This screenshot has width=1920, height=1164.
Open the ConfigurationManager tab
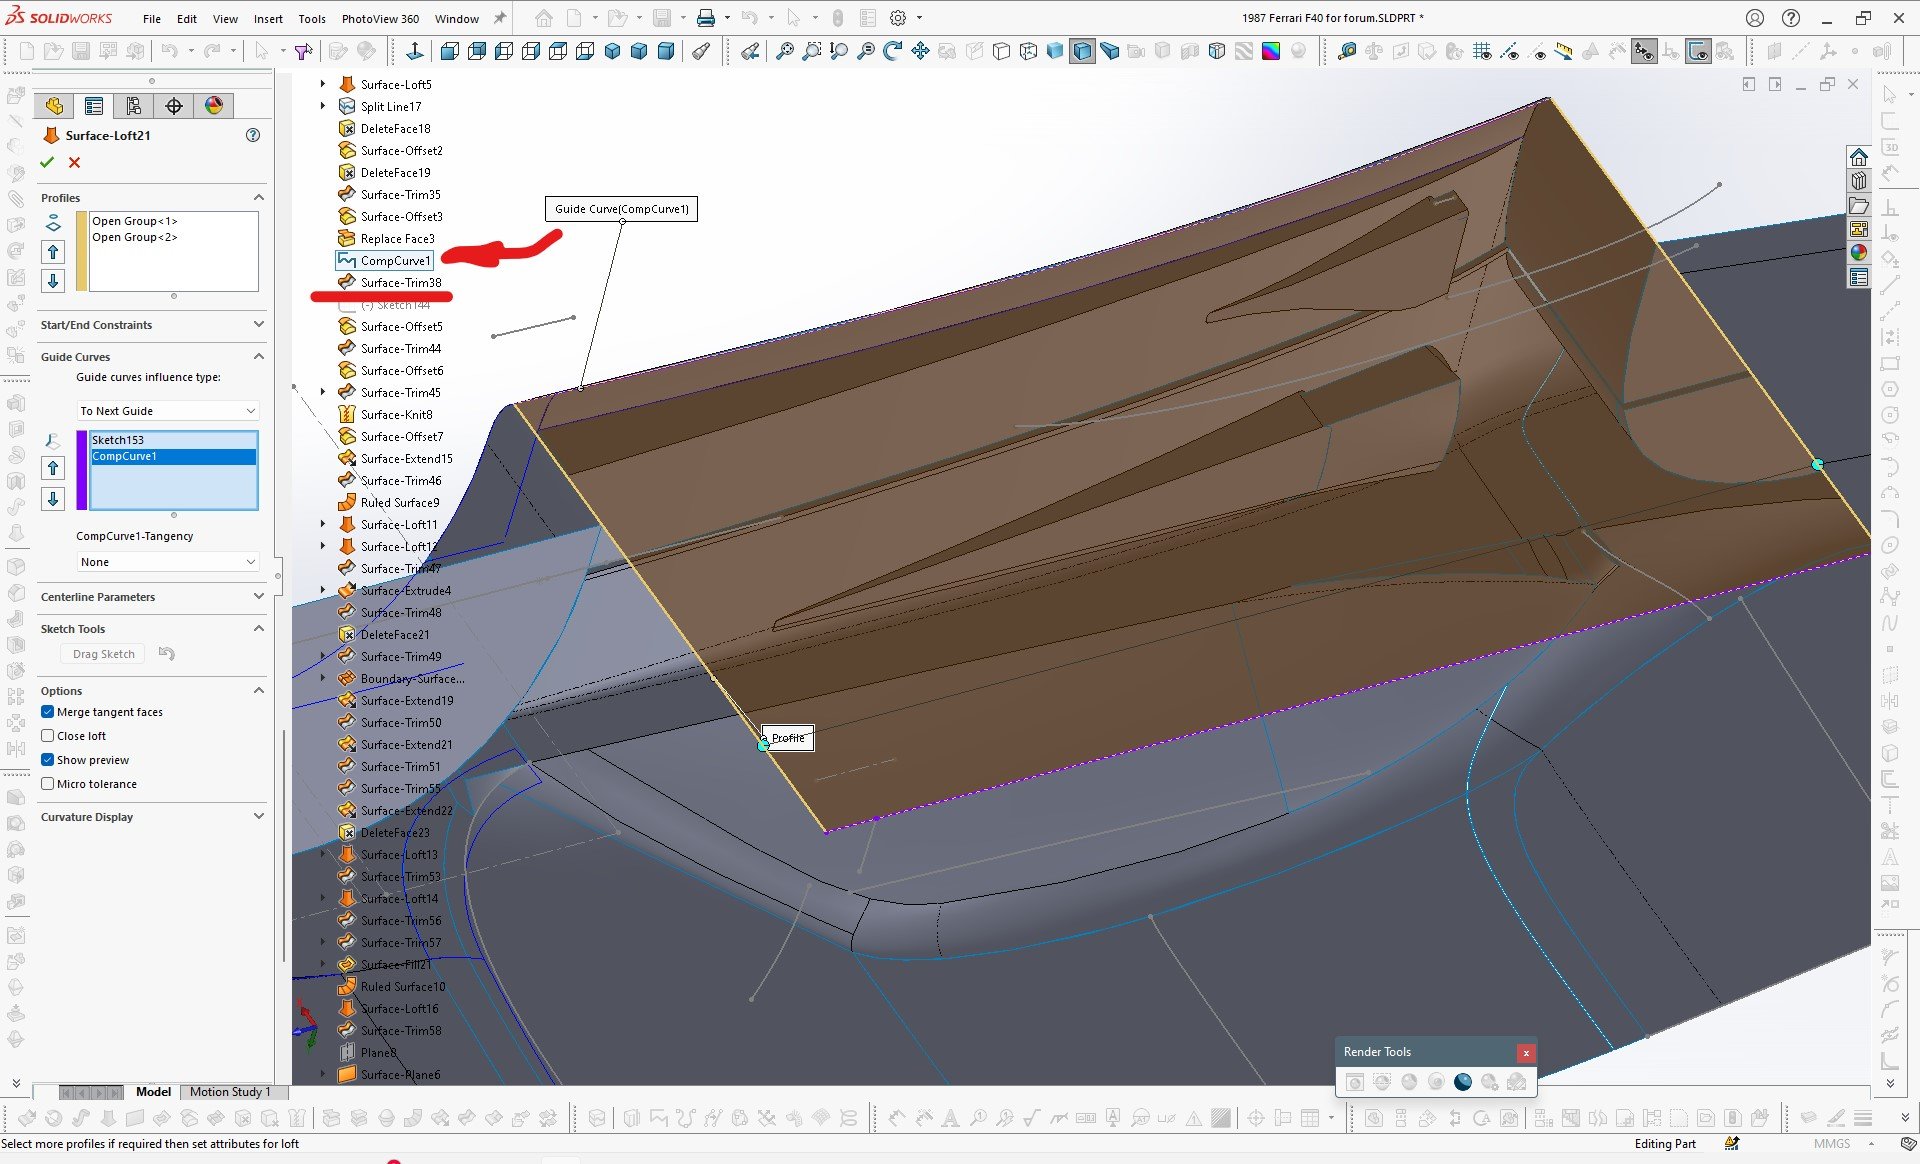click(134, 106)
